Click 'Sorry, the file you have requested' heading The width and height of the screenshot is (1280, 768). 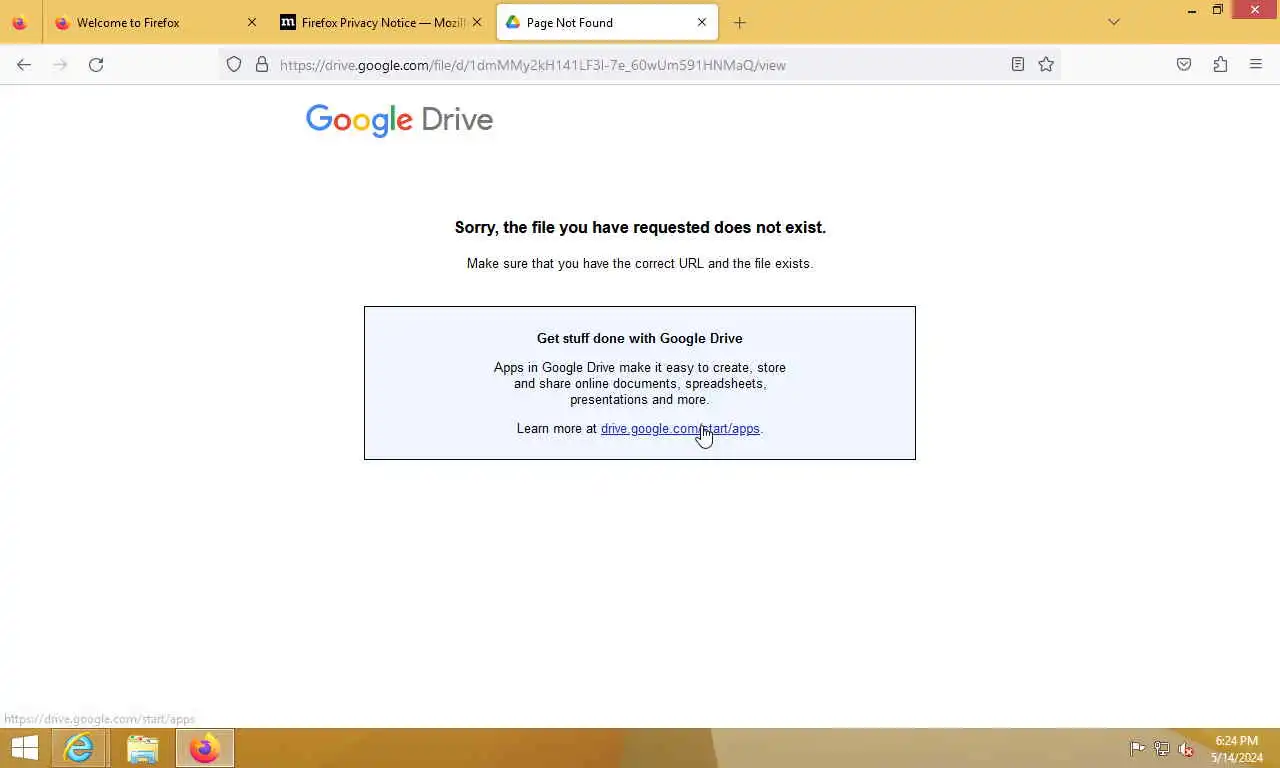coord(640,228)
